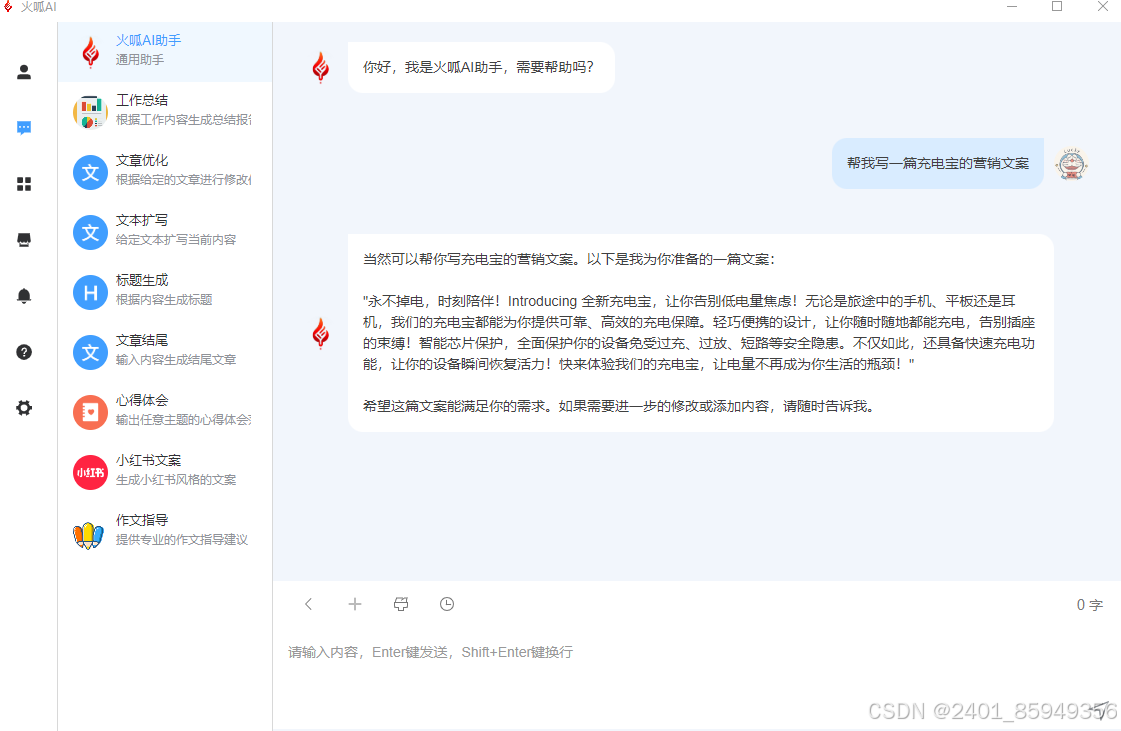The image size is (1121, 731).
Task: Click the user message 帮我写一篇充电宝的营销文案
Action: (938, 163)
